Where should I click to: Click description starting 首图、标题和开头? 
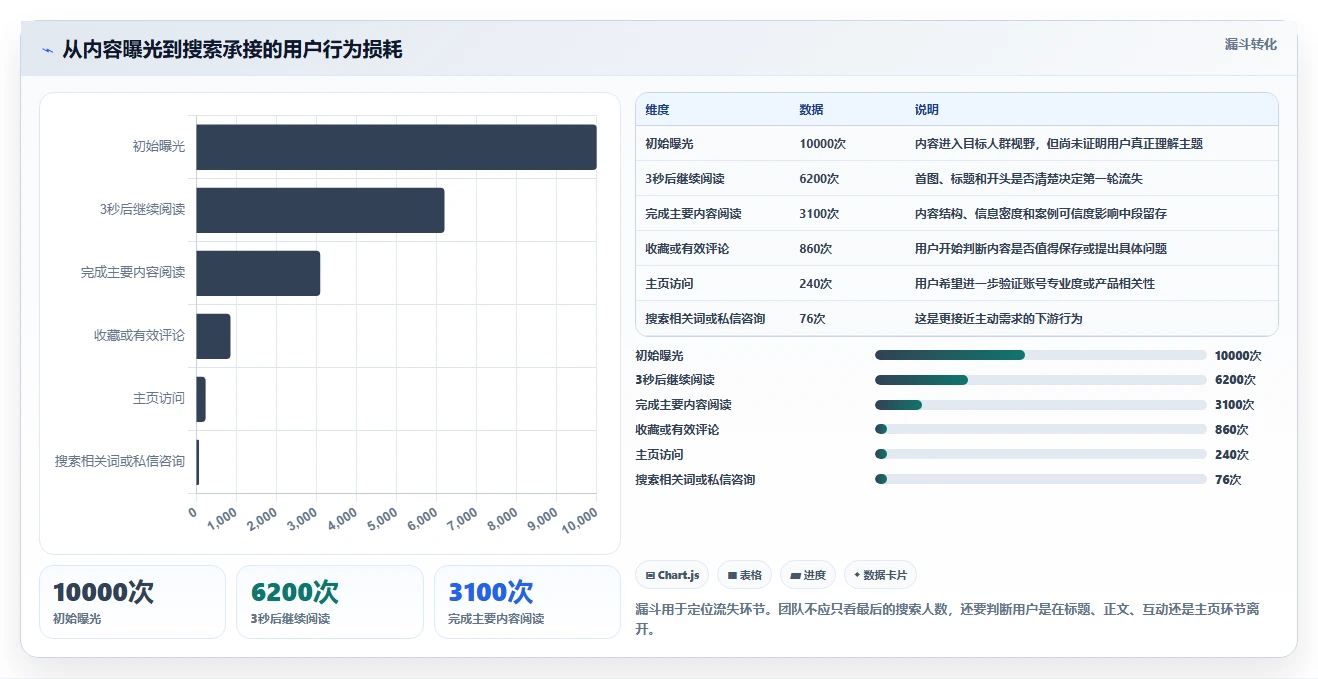(x=1029, y=179)
